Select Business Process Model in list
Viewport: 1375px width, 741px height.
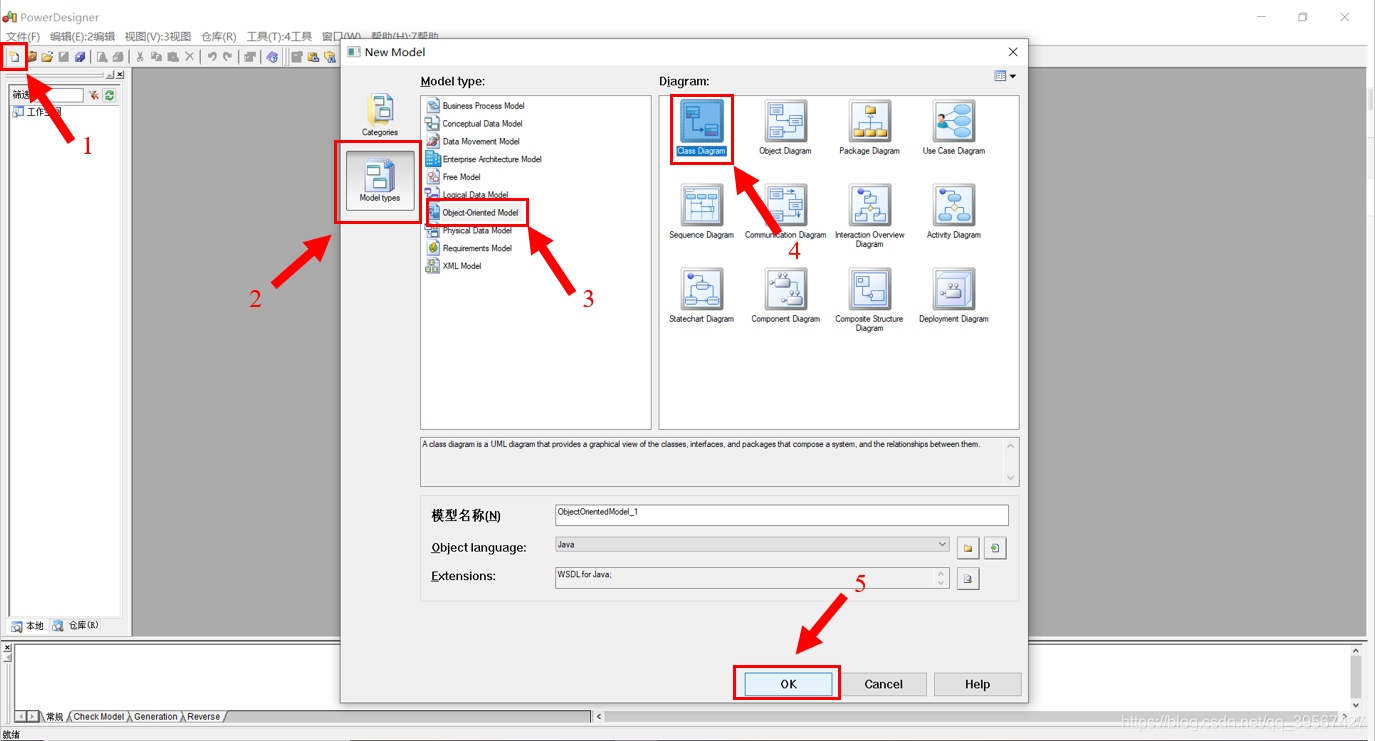tap(475, 106)
